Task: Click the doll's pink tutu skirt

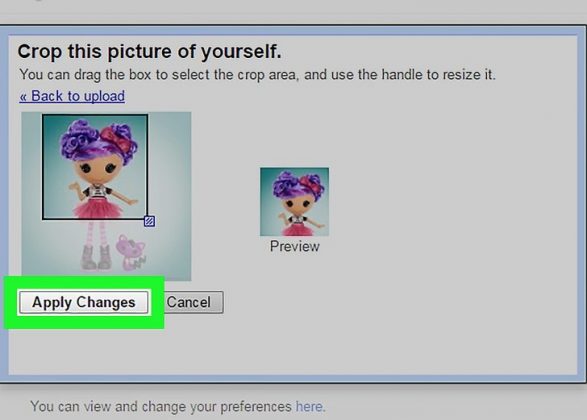Action: (99, 208)
